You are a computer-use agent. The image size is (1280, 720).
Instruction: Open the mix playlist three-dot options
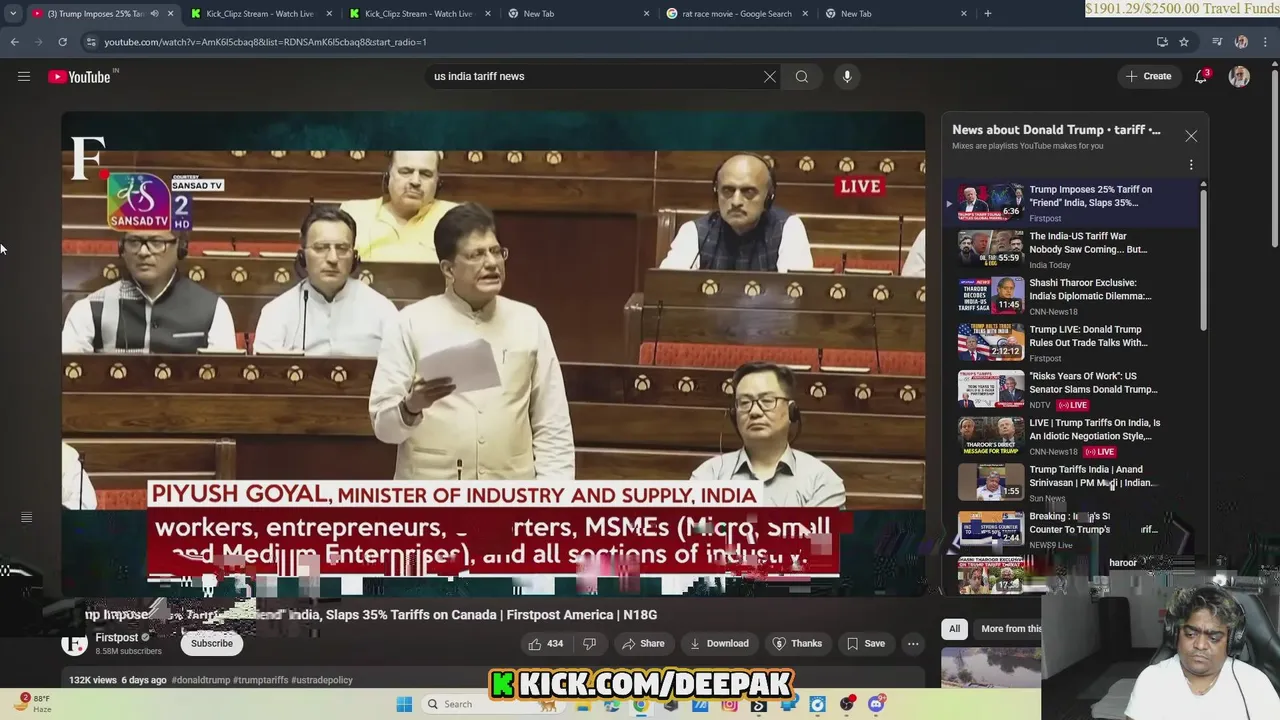(x=1191, y=165)
